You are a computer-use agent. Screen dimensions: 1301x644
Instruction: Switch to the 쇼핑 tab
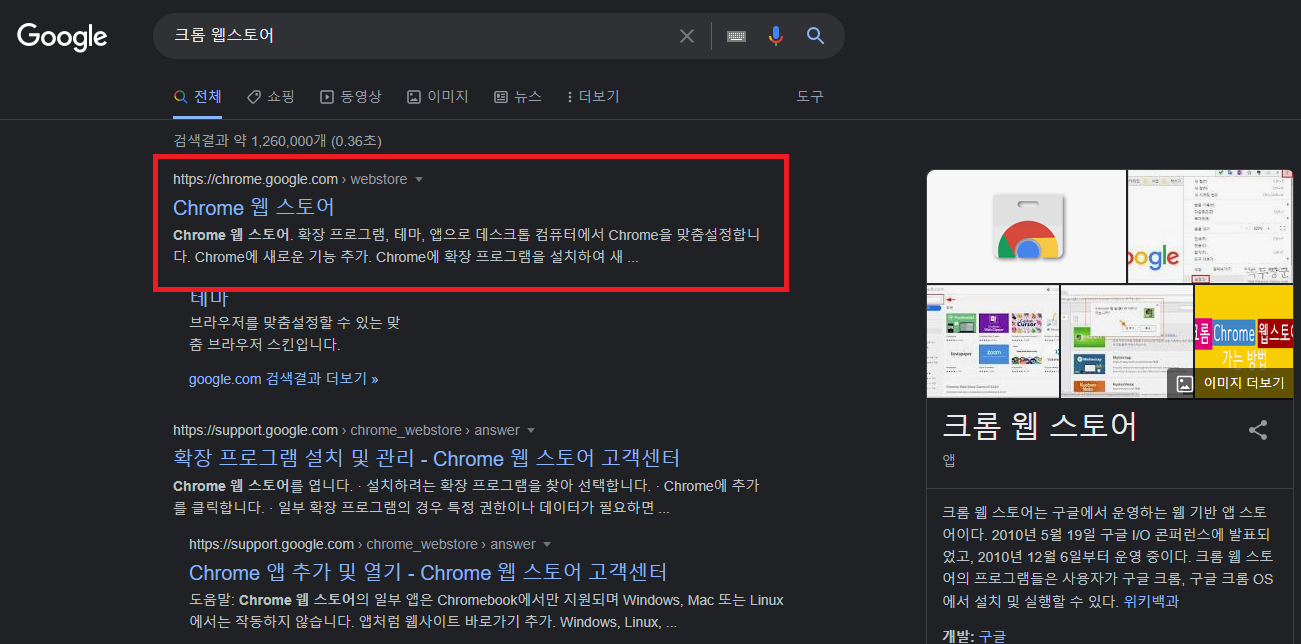coord(271,97)
